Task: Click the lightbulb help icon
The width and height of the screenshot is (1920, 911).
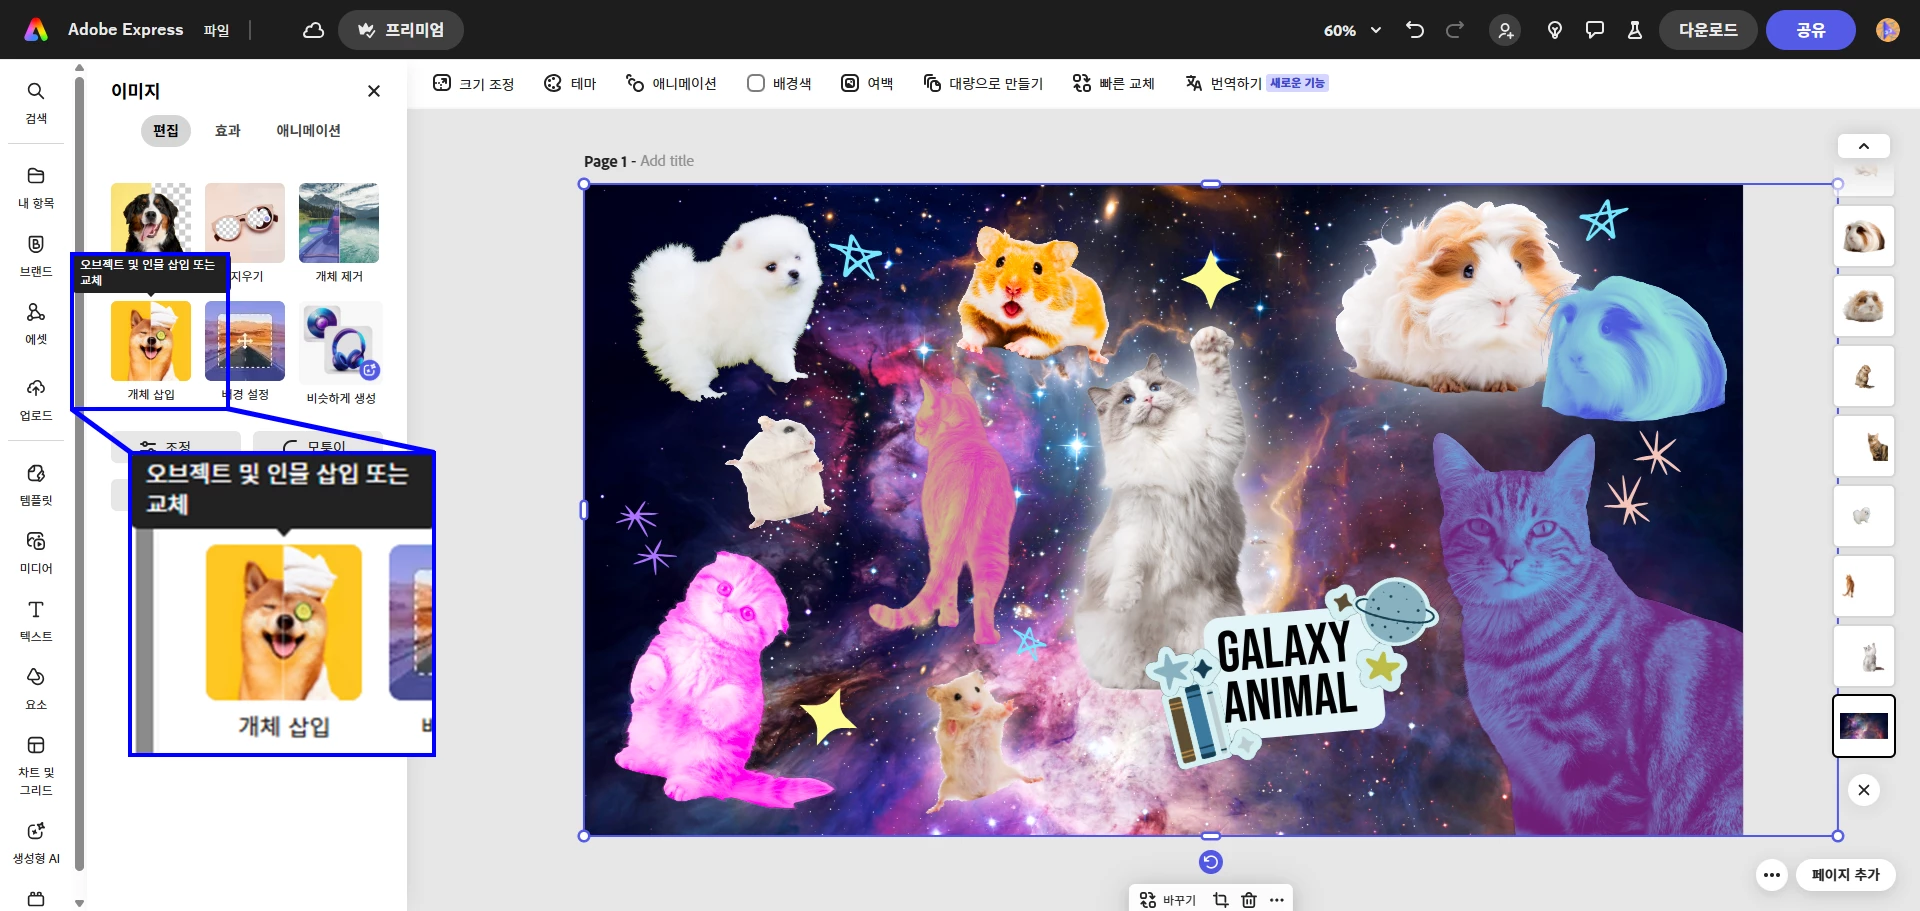Action: point(1555,30)
